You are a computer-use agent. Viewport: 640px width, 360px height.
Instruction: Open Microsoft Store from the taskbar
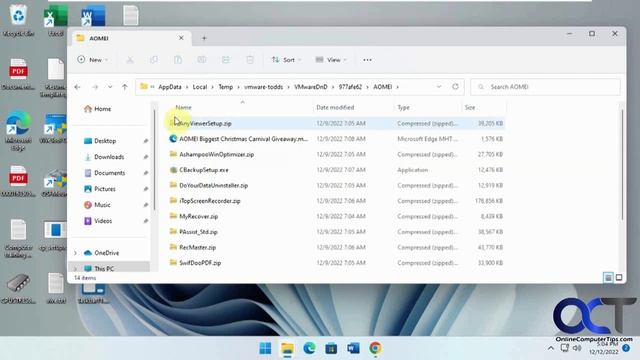[x=331, y=348]
